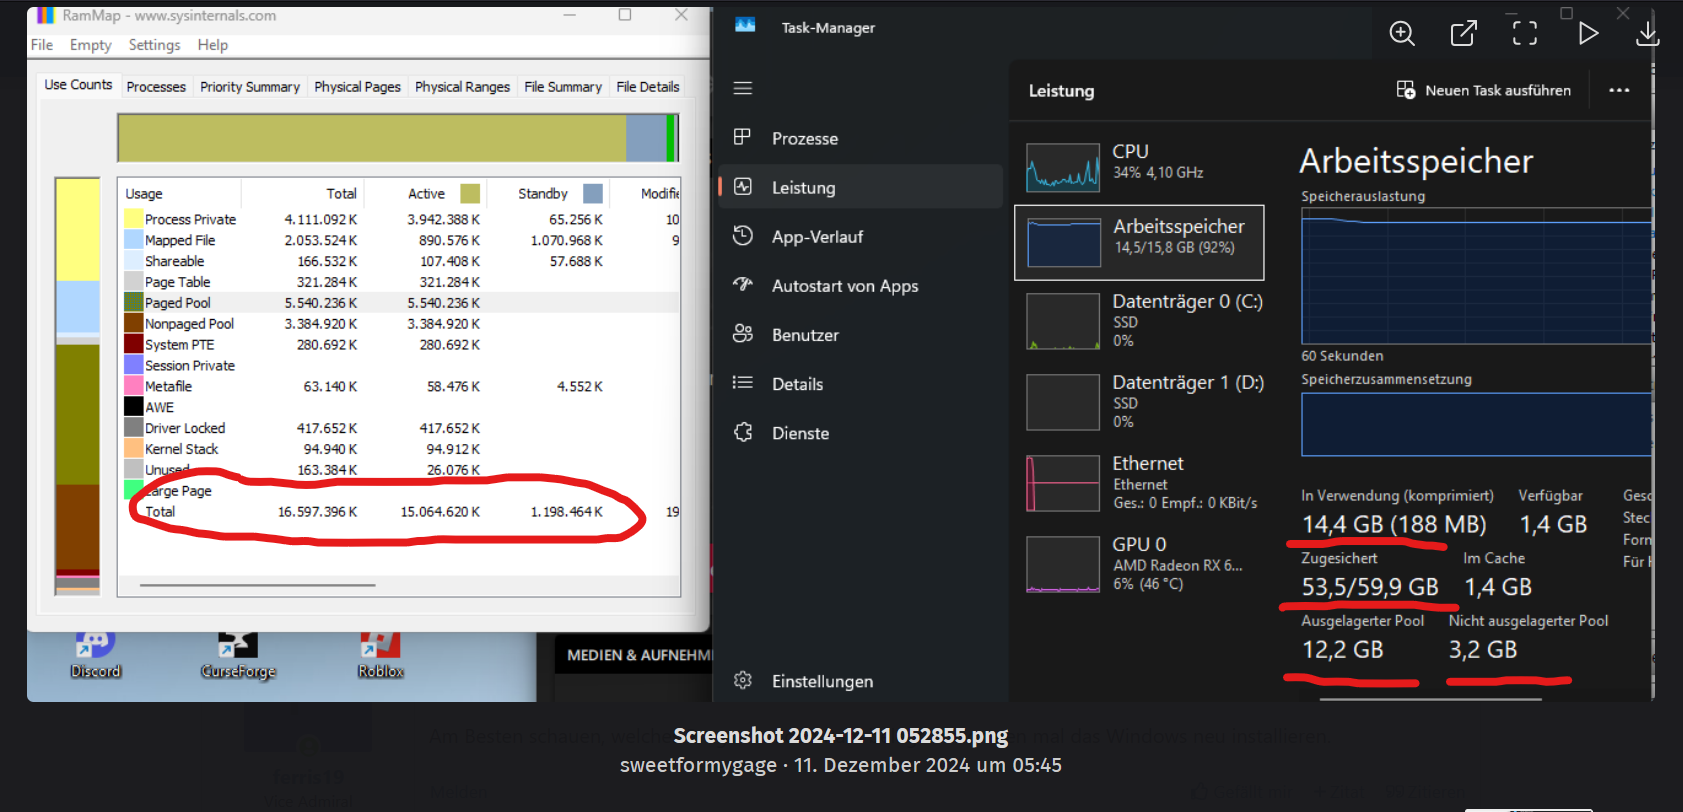The image size is (1683, 812).
Task: Click the Mapped File color swatch
Action: 133,240
